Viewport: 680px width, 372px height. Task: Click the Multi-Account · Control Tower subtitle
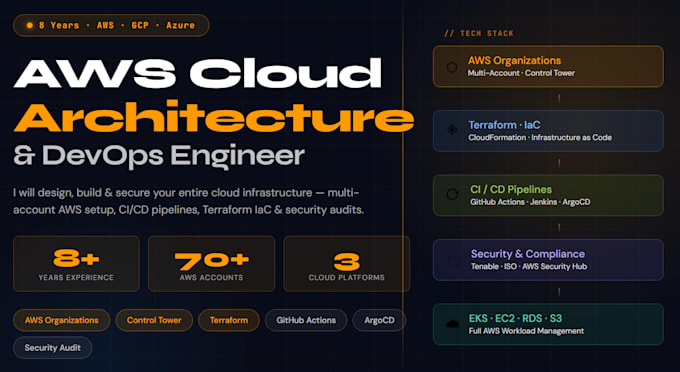521,73
